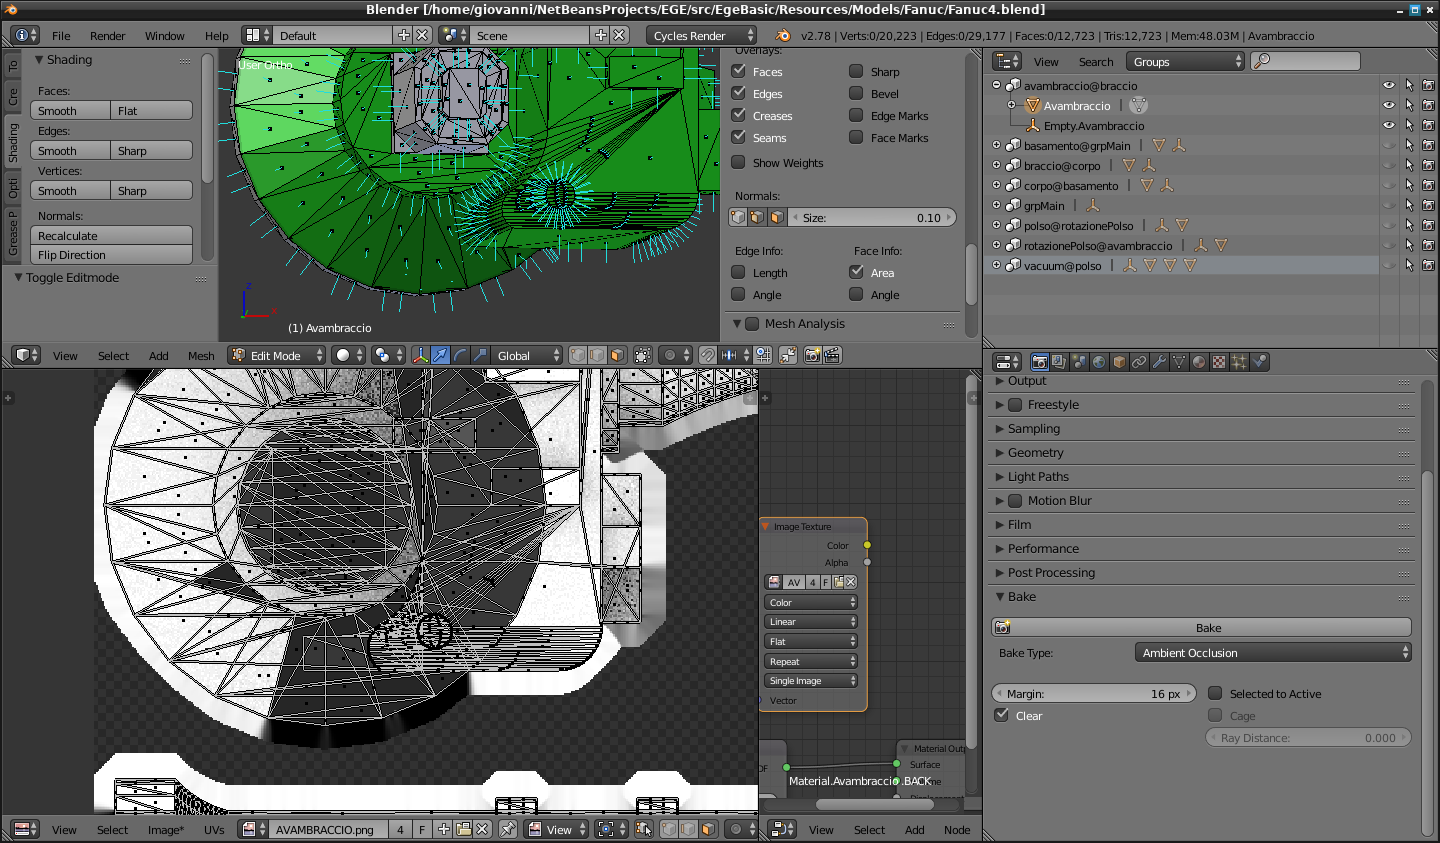Open the World properties tab icon
The width and height of the screenshot is (1440, 843).
1099,362
